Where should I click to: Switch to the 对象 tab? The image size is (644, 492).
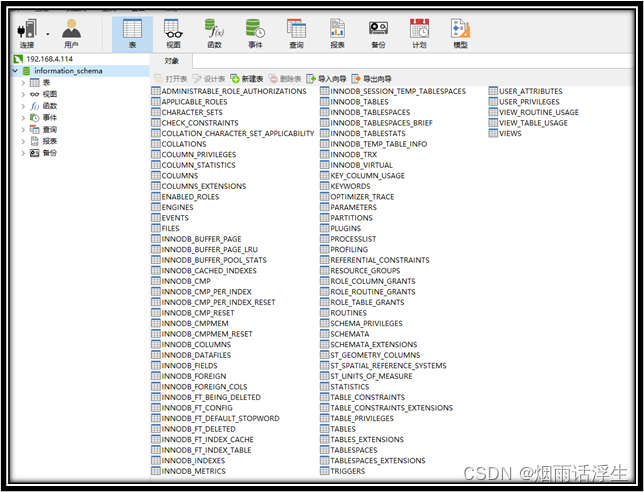(x=171, y=61)
